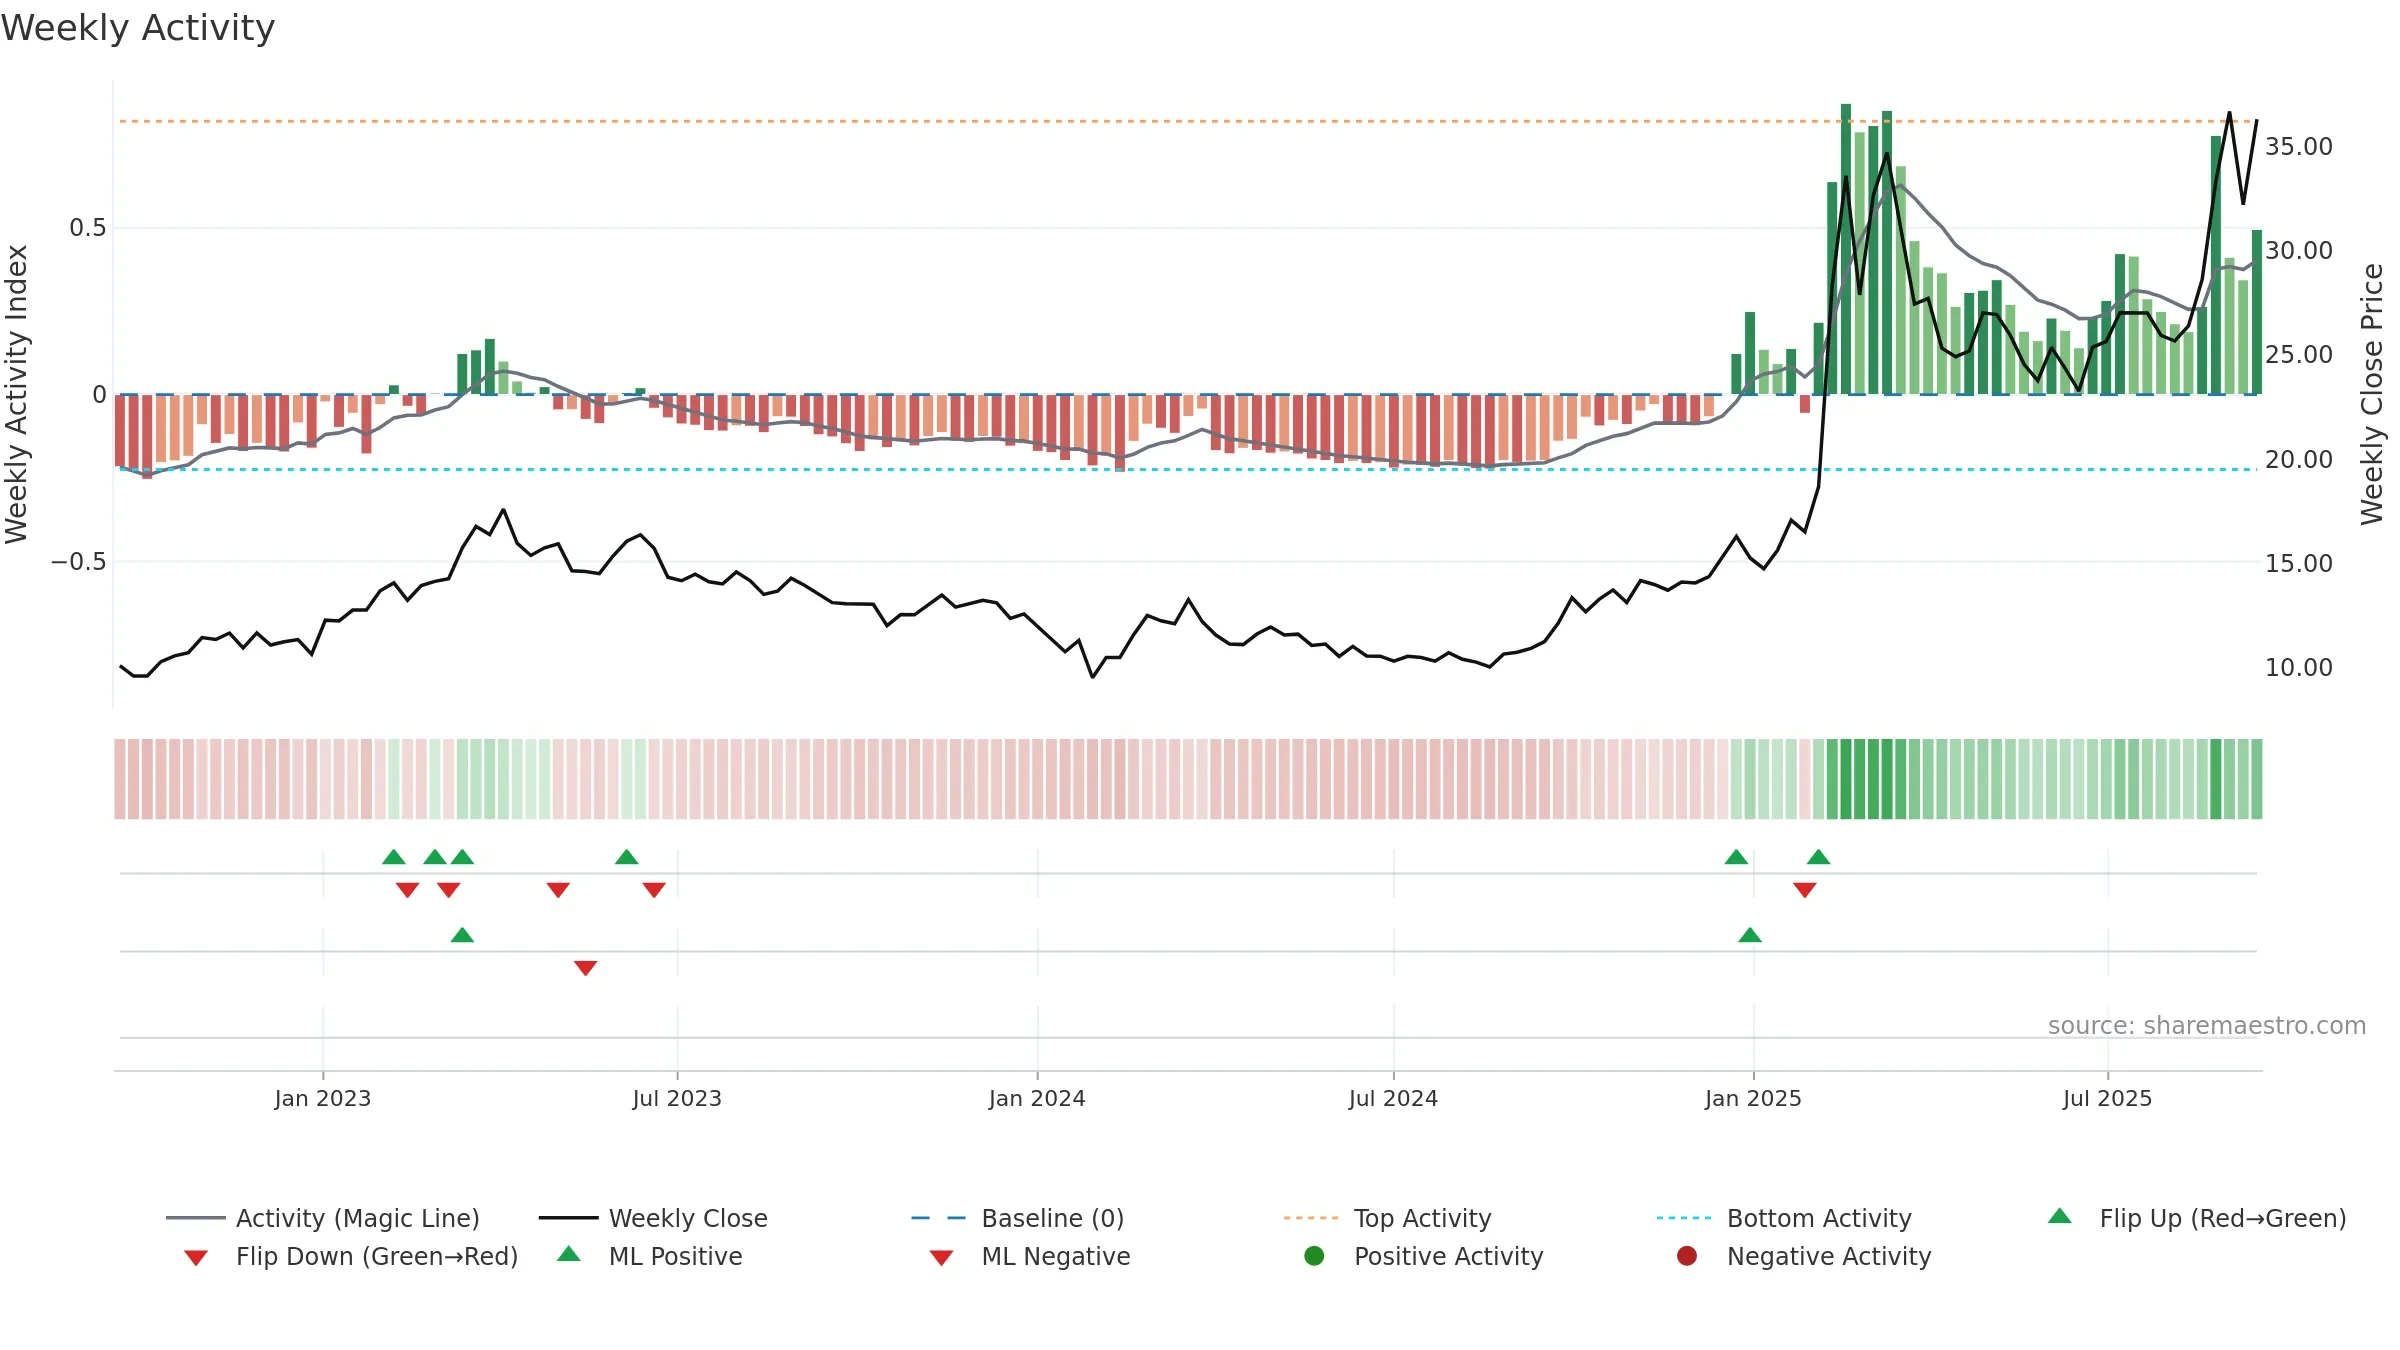Click the Jan 2025 axis label

point(1753,1098)
